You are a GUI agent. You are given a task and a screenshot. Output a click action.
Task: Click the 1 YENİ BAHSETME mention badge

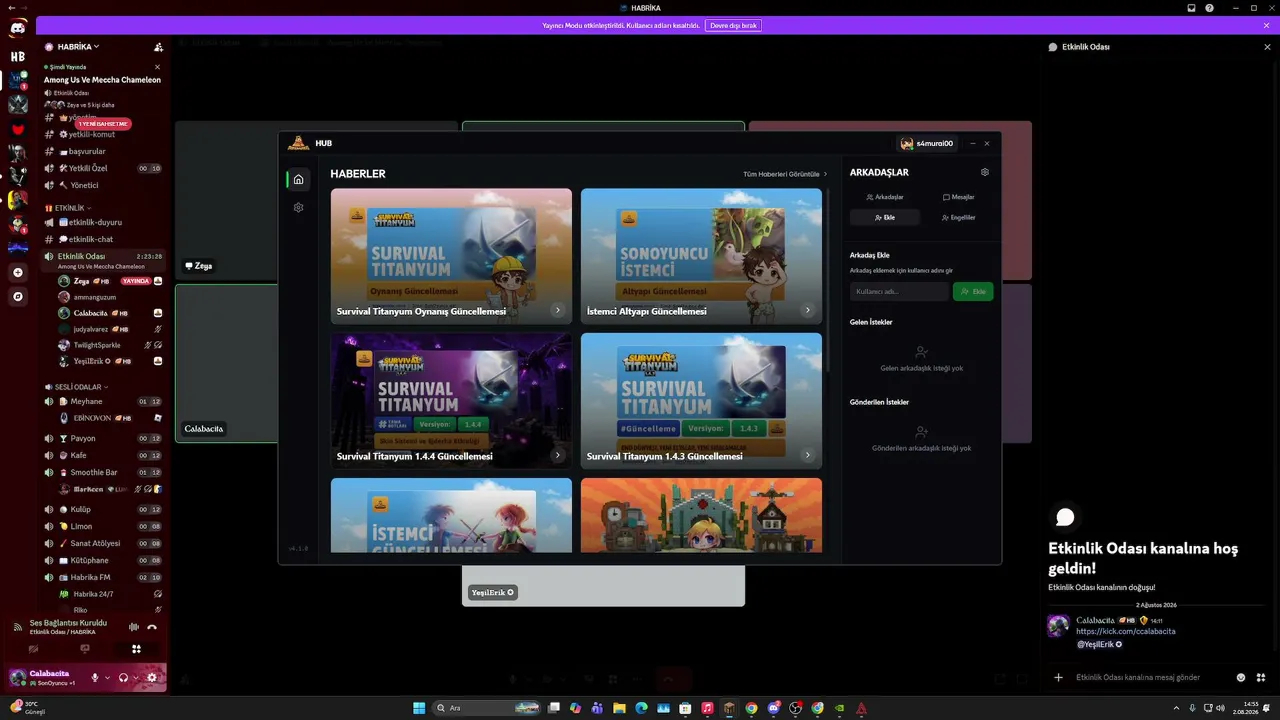pyautogui.click(x=103, y=124)
